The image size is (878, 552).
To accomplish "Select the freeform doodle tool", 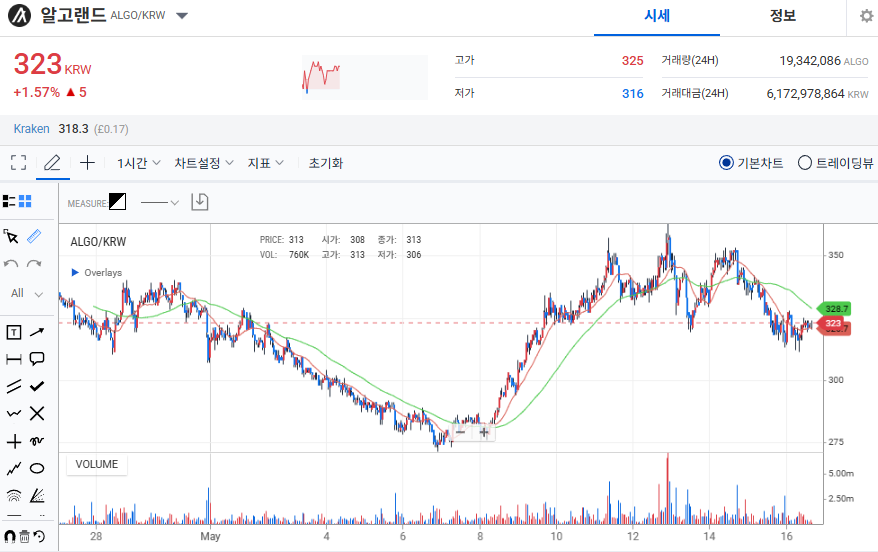I will [x=37, y=442].
